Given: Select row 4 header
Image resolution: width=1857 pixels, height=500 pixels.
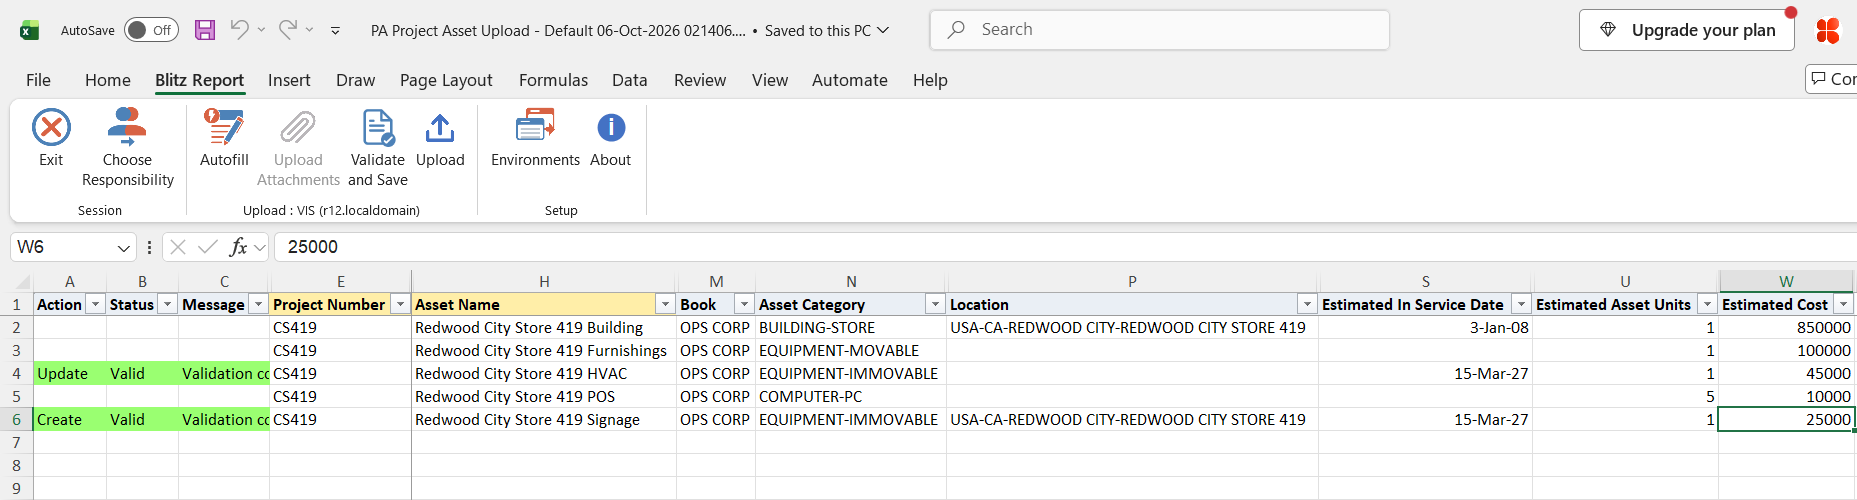Looking at the screenshot, I should [x=16, y=373].
